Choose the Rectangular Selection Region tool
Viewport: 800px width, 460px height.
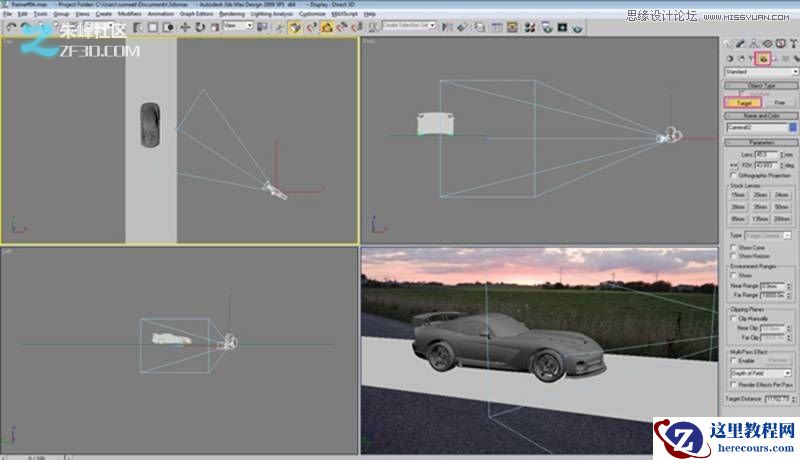pyautogui.click(x=153, y=28)
